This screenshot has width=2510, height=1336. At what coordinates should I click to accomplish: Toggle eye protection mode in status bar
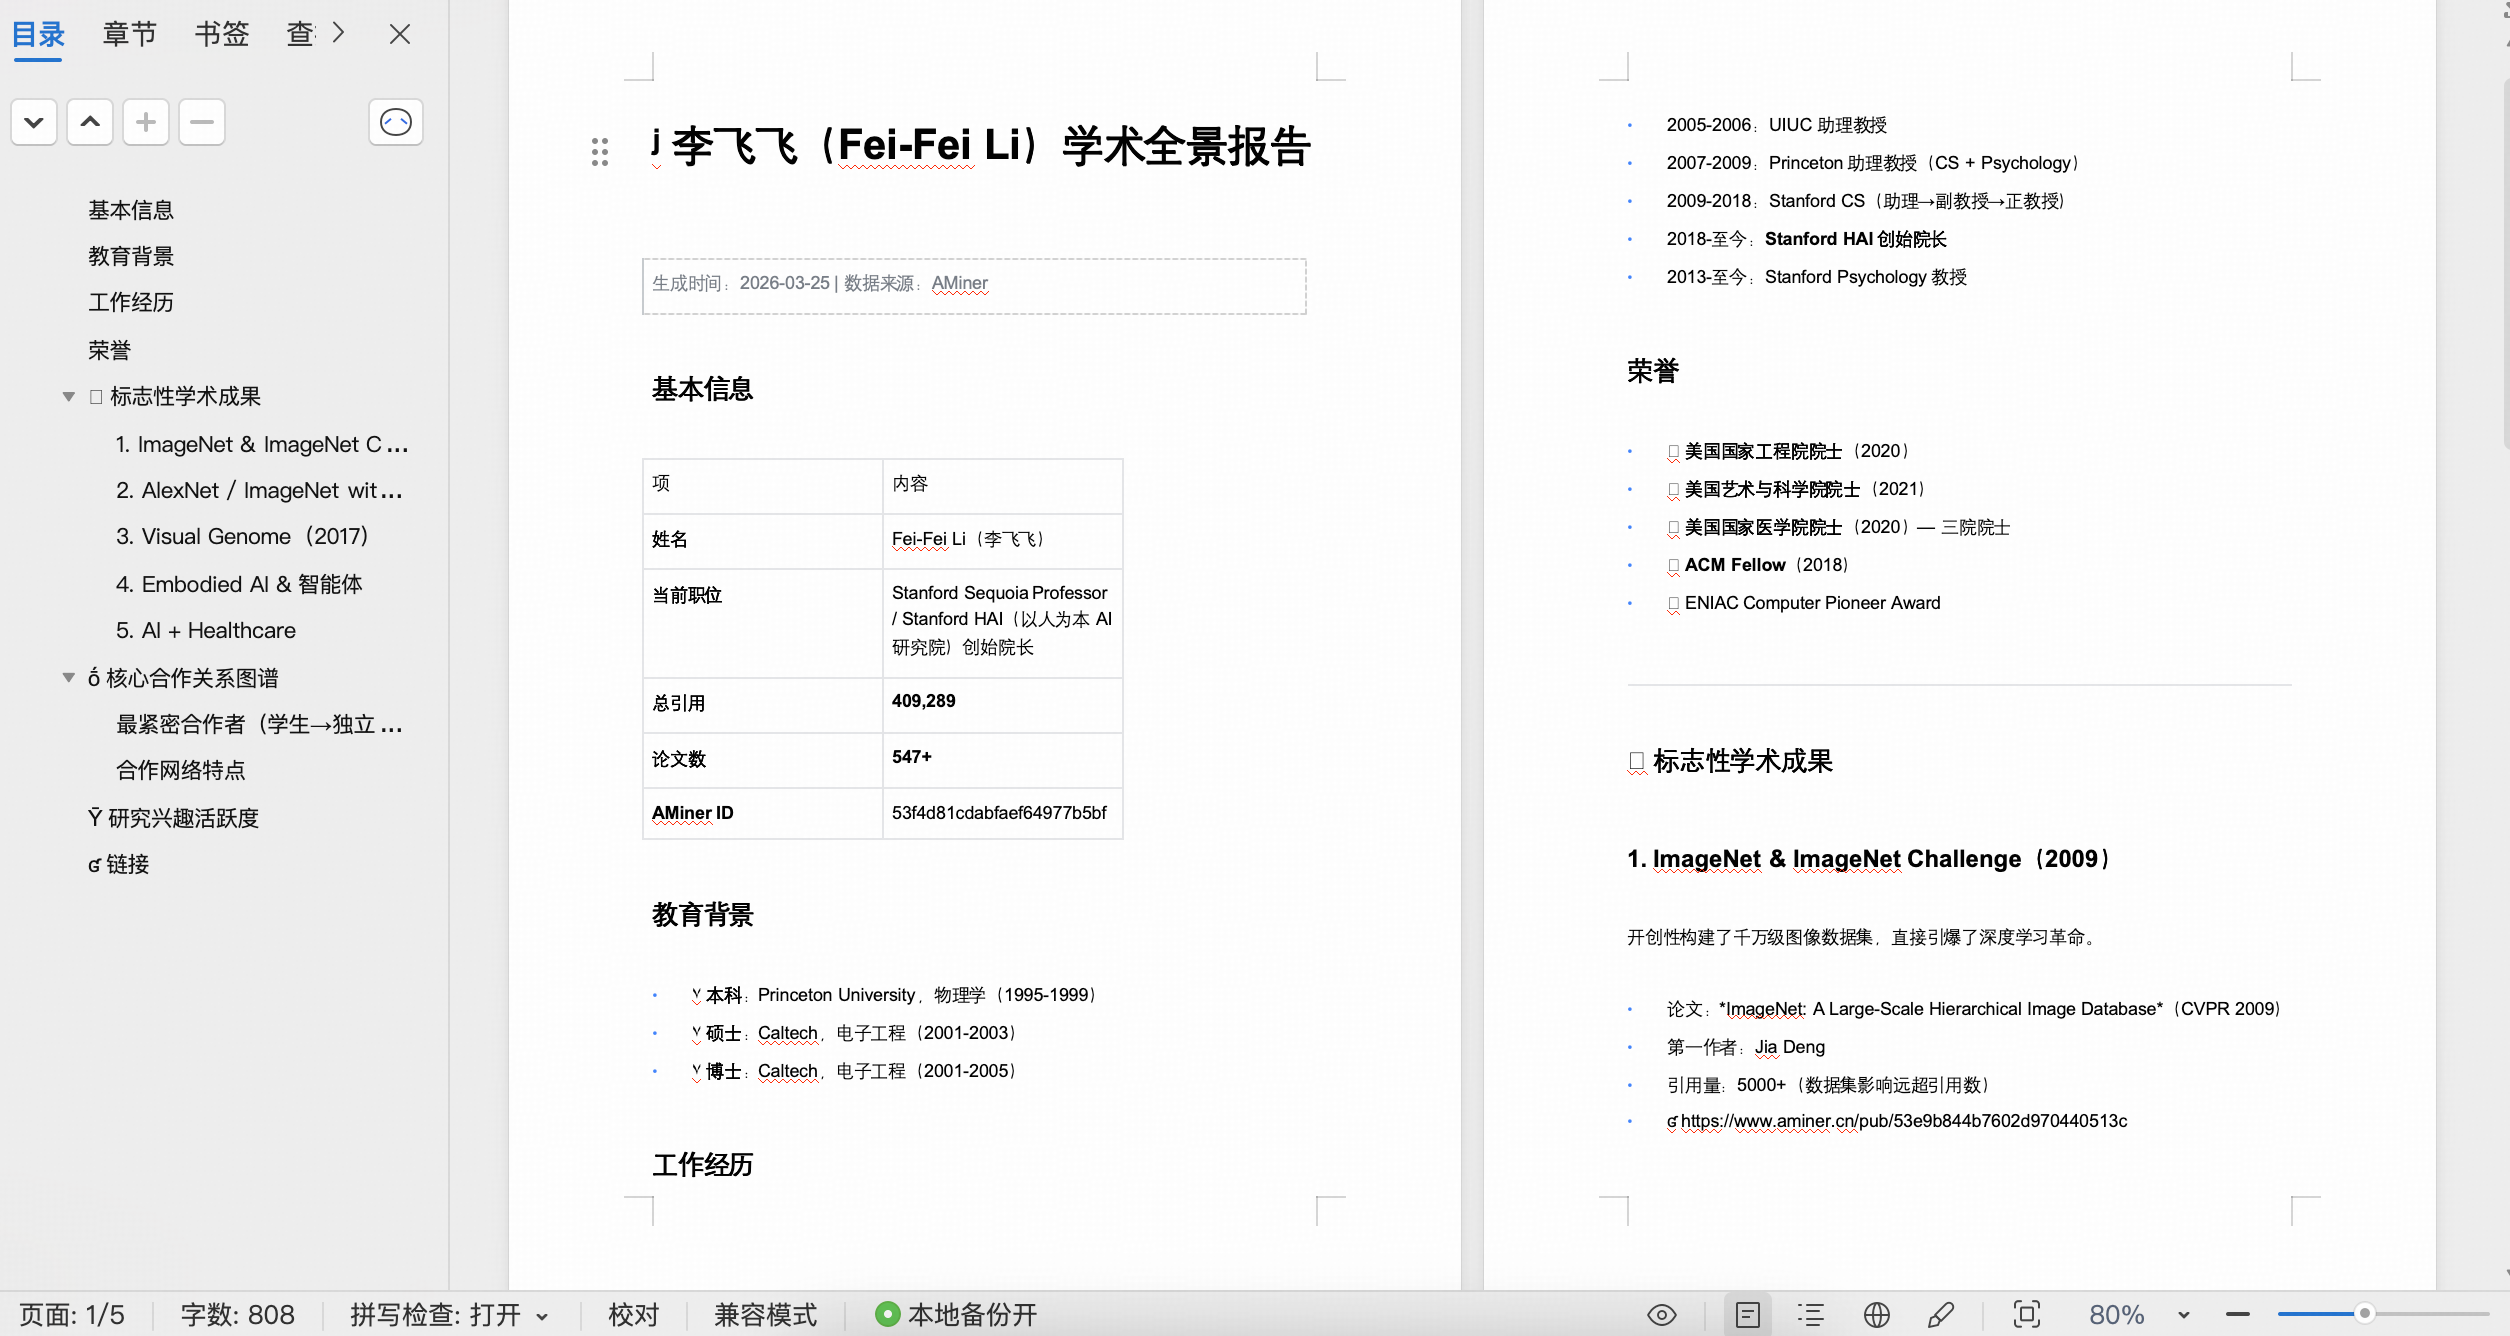(x=1661, y=1315)
